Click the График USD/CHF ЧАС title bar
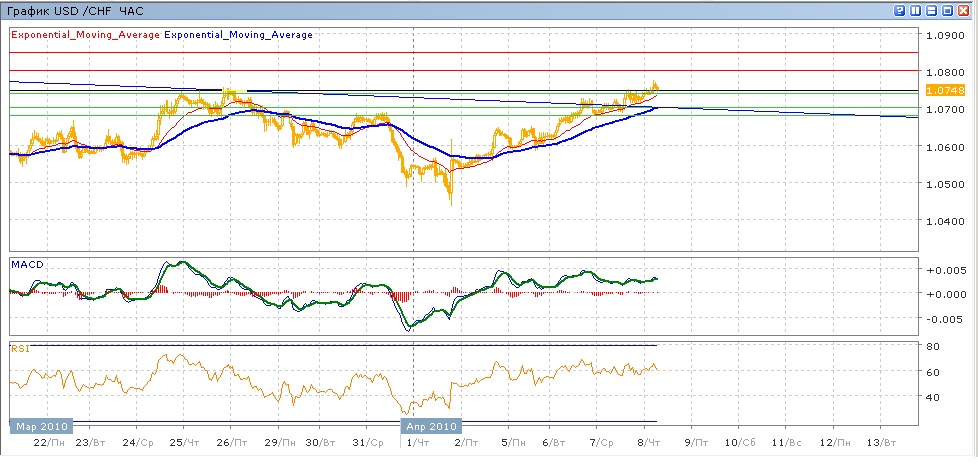The height and width of the screenshot is (466, 978). click(75, 11)
